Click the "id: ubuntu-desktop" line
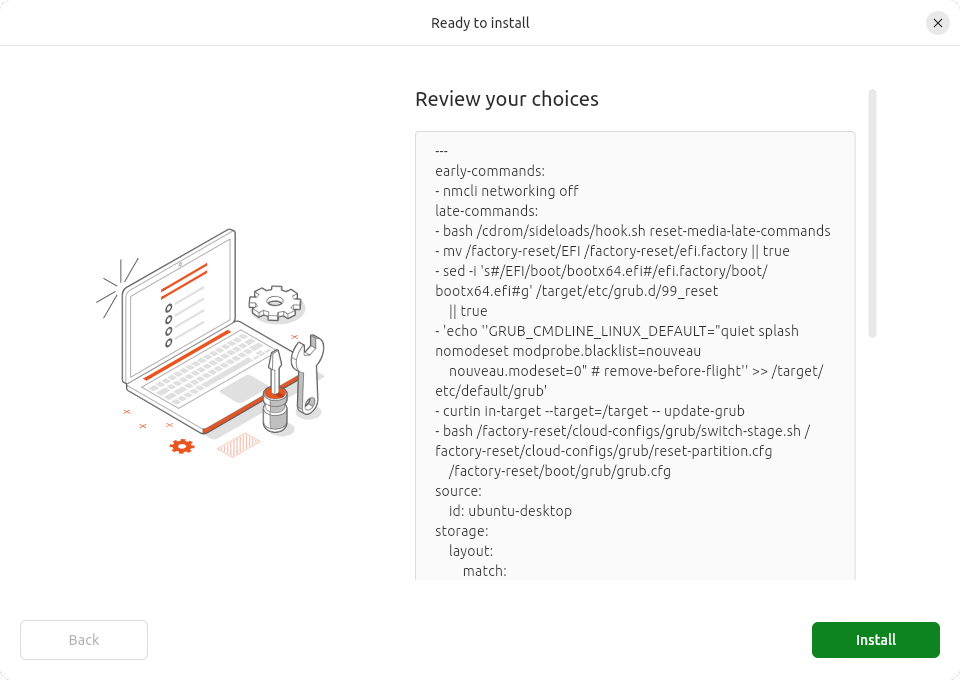The height and width of the screenshot is (680, 960). (x=510, y=511)
